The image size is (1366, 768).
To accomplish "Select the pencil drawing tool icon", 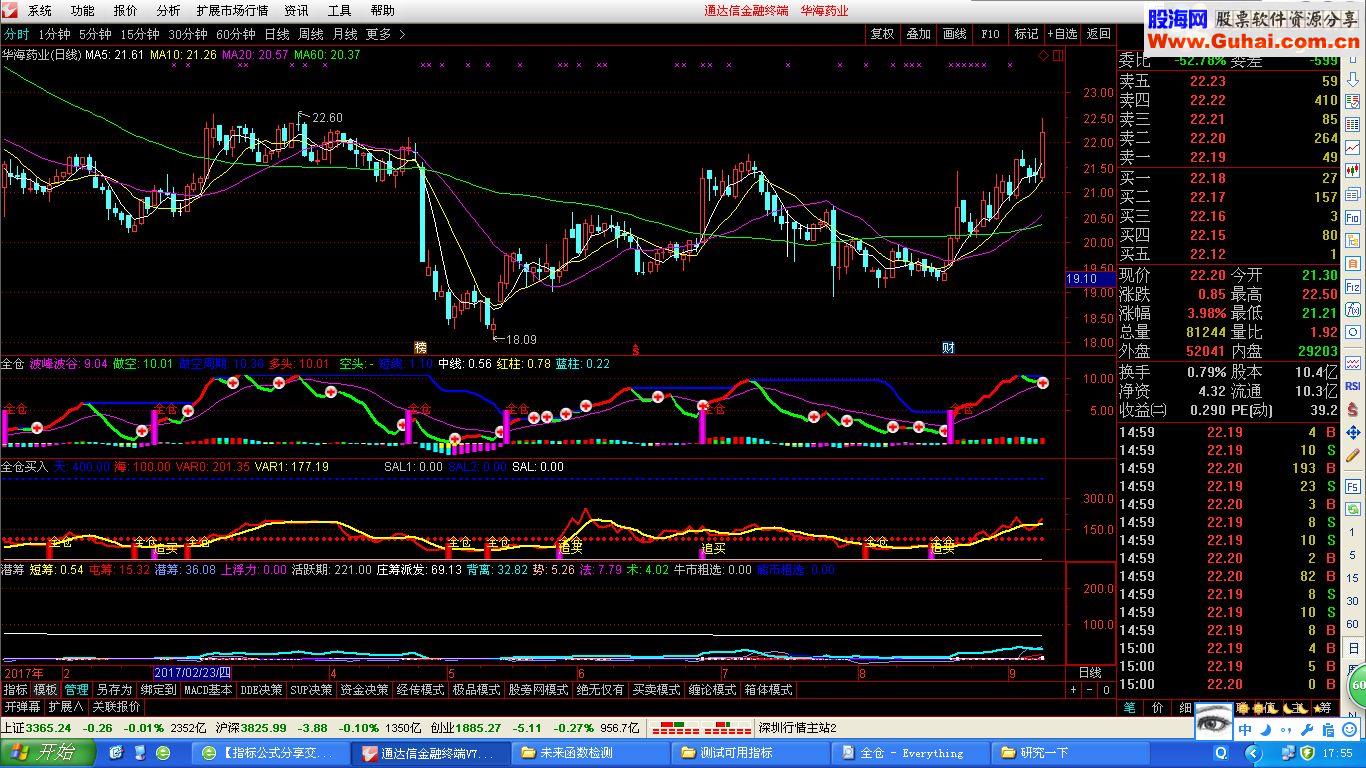I will click(x=1353, y=455).
